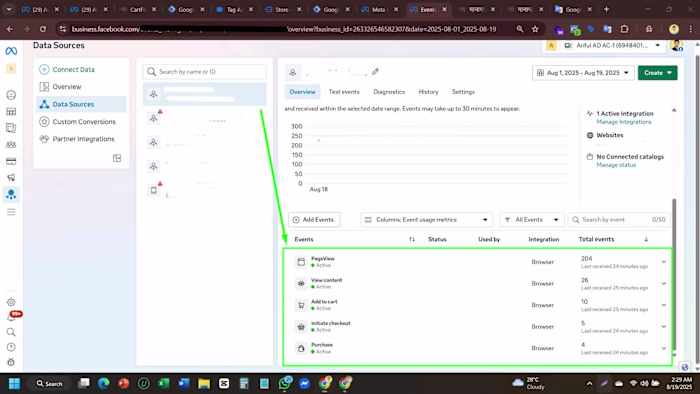Reload the page with the browser refresh icon
Screen dimensions: 700x394
(x=43, y=29)
